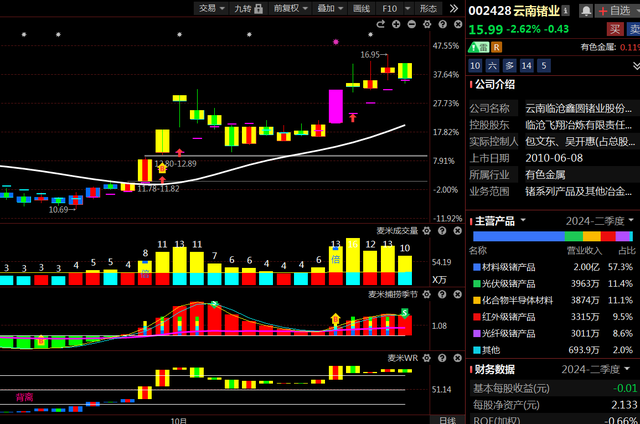Close the main chart indicator panel
The image size is (640, 424).
(458, 24)
